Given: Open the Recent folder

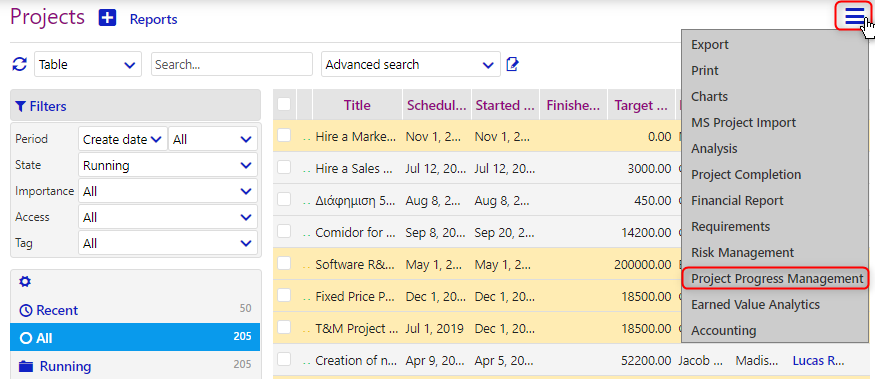Looking at the screenshot, I should tap(135, 310).
